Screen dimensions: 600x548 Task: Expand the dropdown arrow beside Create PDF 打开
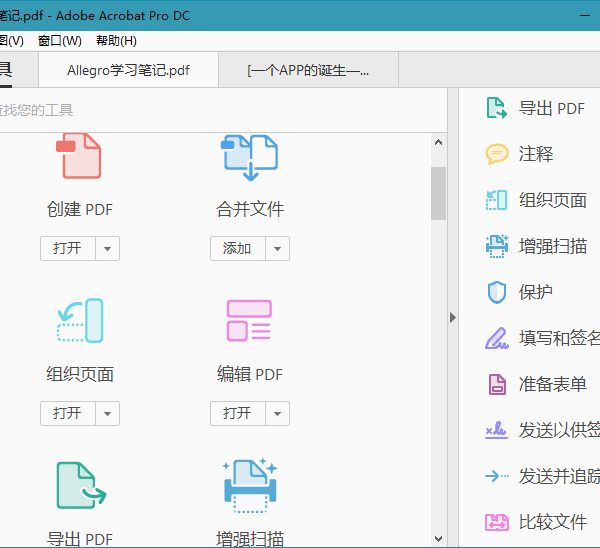click(108, 248)
